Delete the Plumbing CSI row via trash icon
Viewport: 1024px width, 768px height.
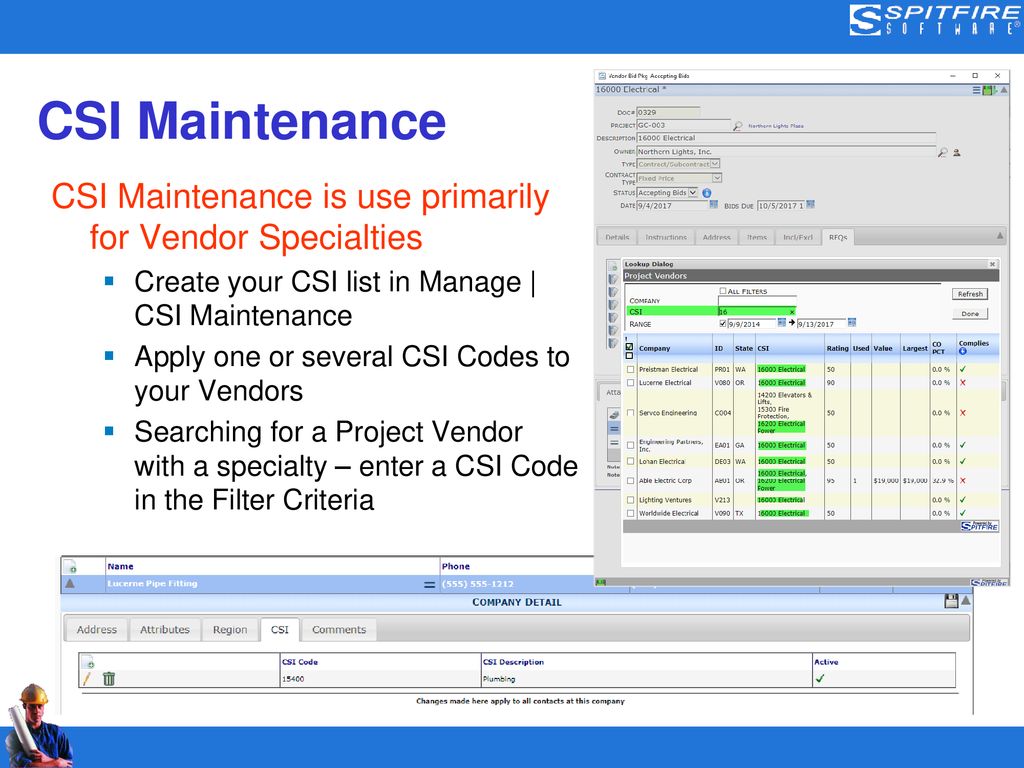coord(108,679)
